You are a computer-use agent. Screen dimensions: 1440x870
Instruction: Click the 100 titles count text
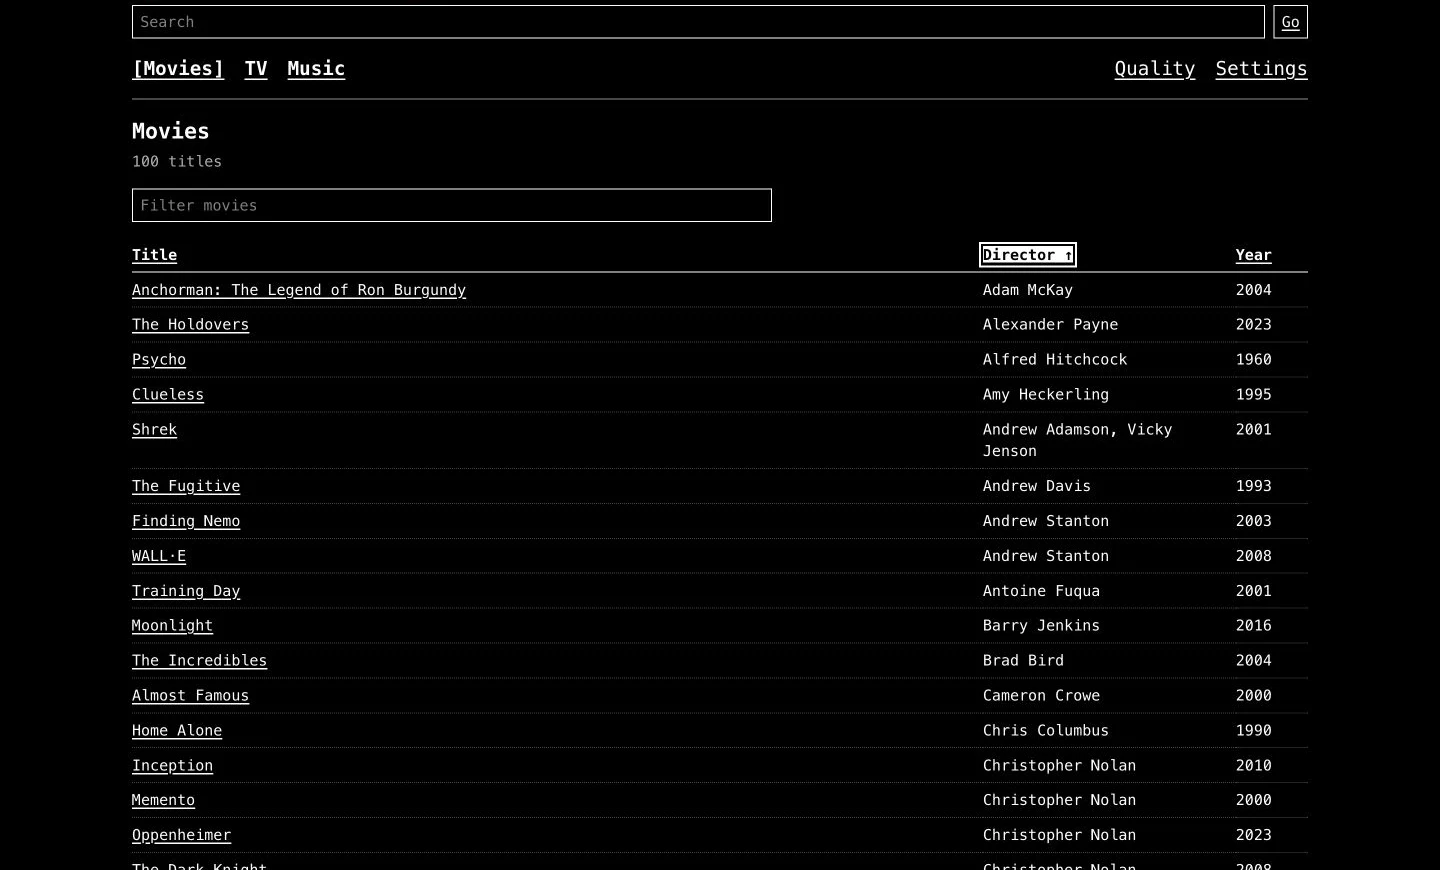pos(177,162)
